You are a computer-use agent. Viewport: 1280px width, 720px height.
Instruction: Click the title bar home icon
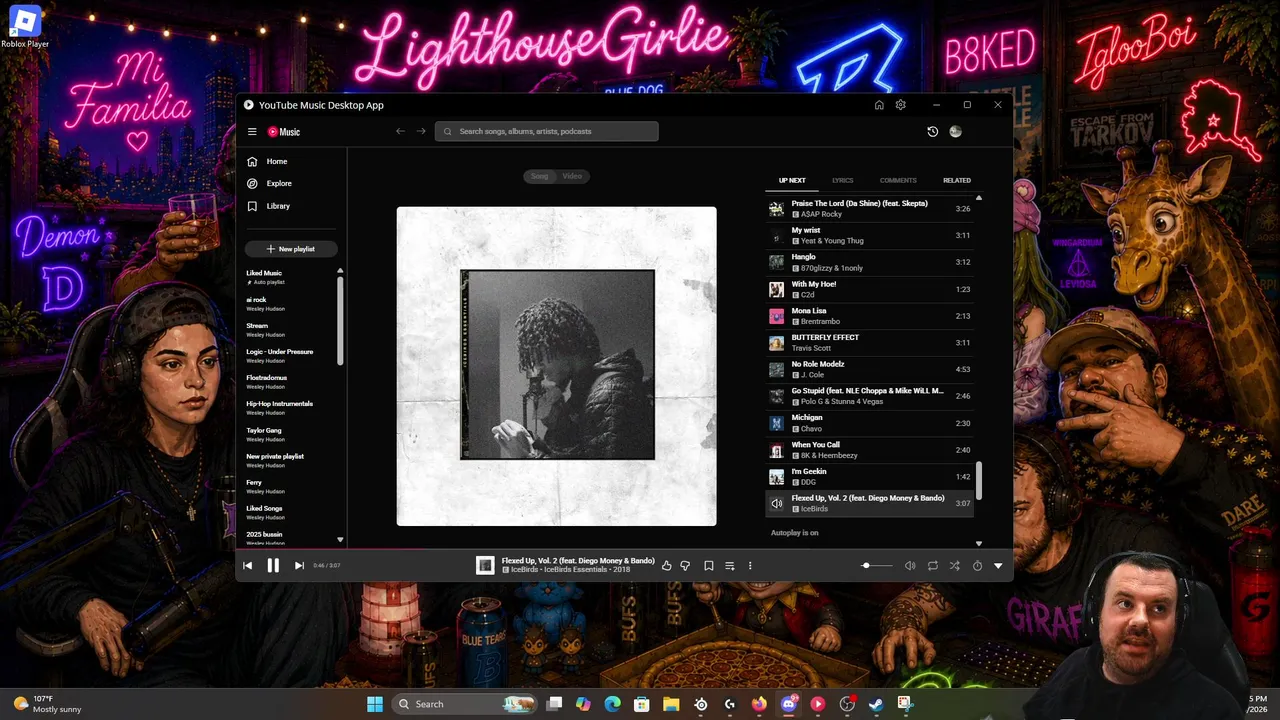(x=879, y=105)
